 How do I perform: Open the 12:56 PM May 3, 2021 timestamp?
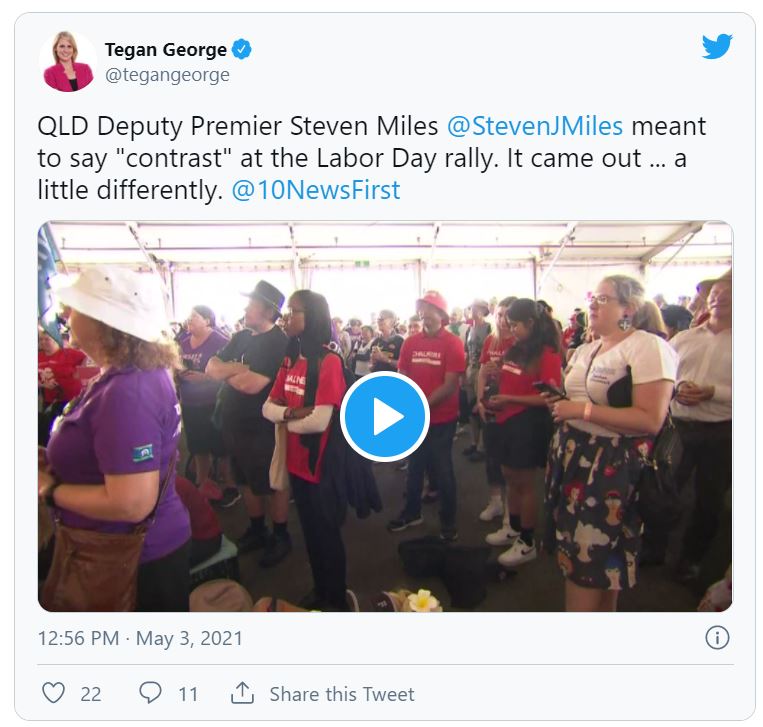(140, 638)
